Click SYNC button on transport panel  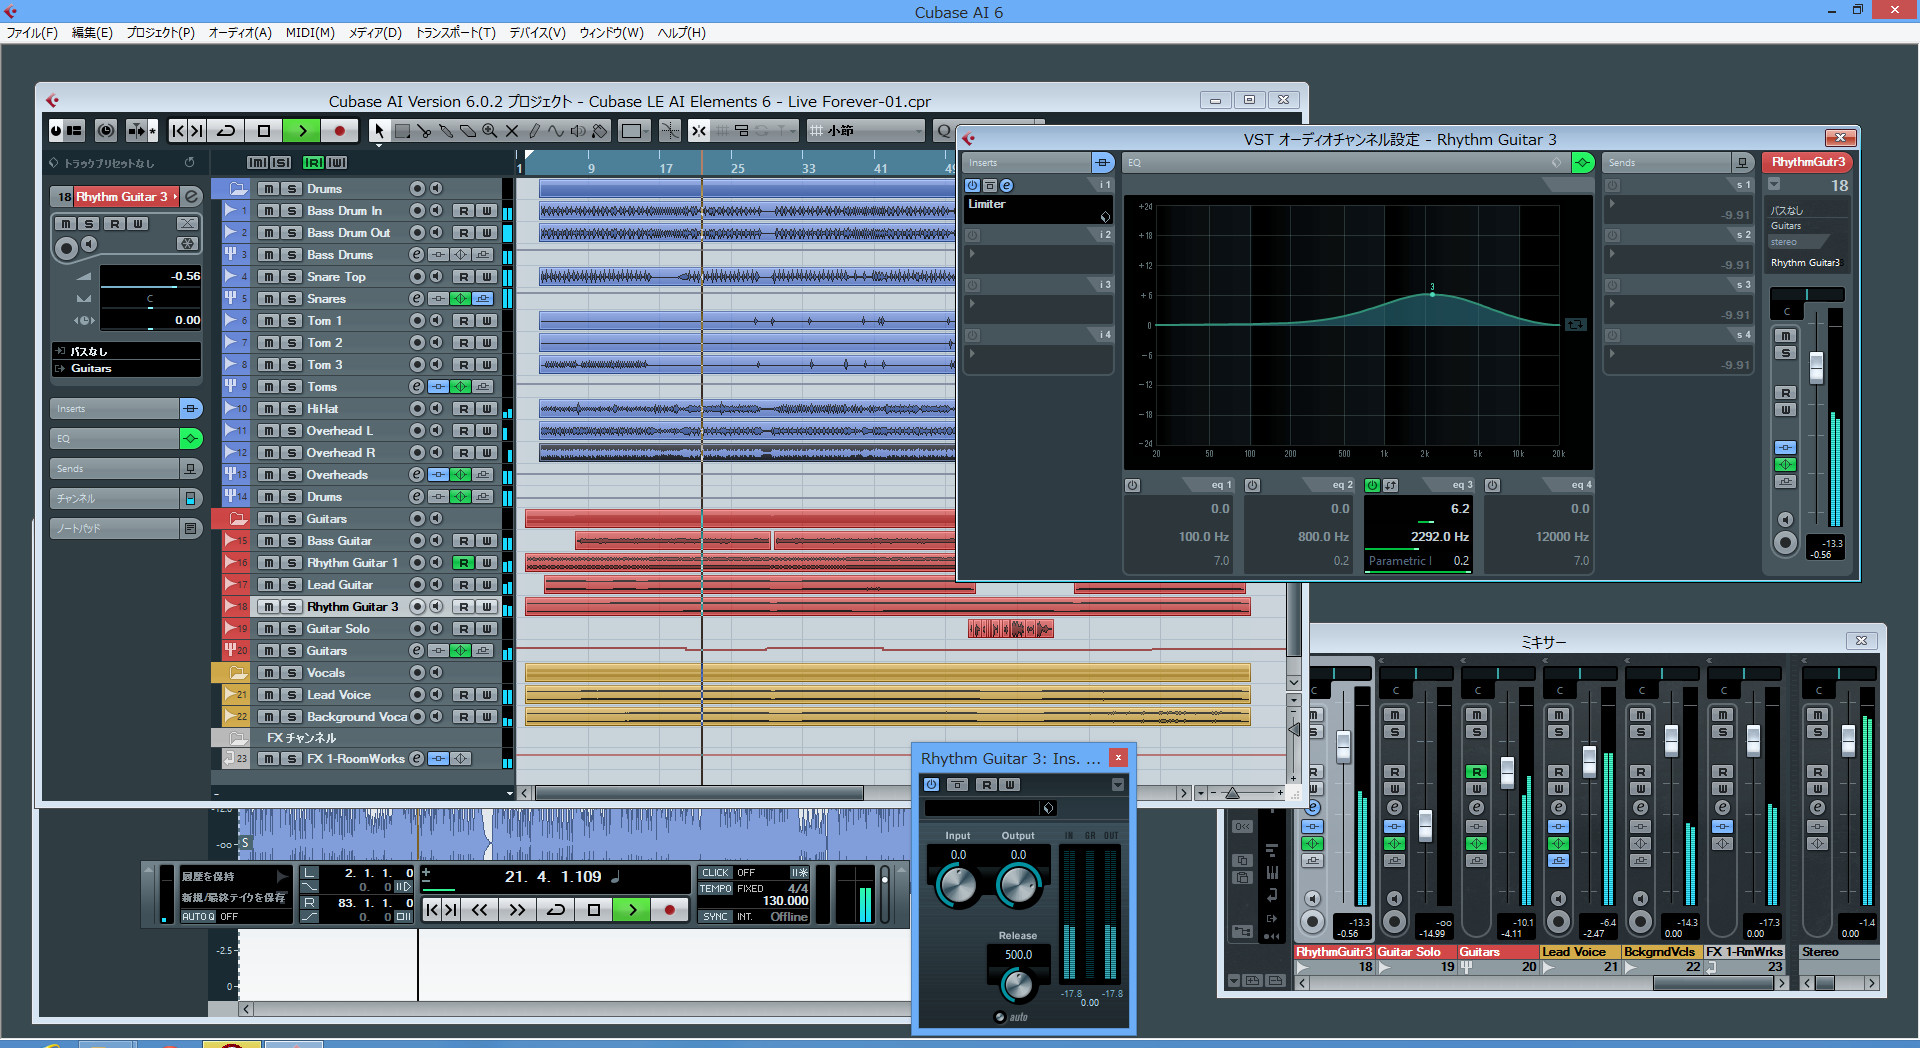click(715, 917)
